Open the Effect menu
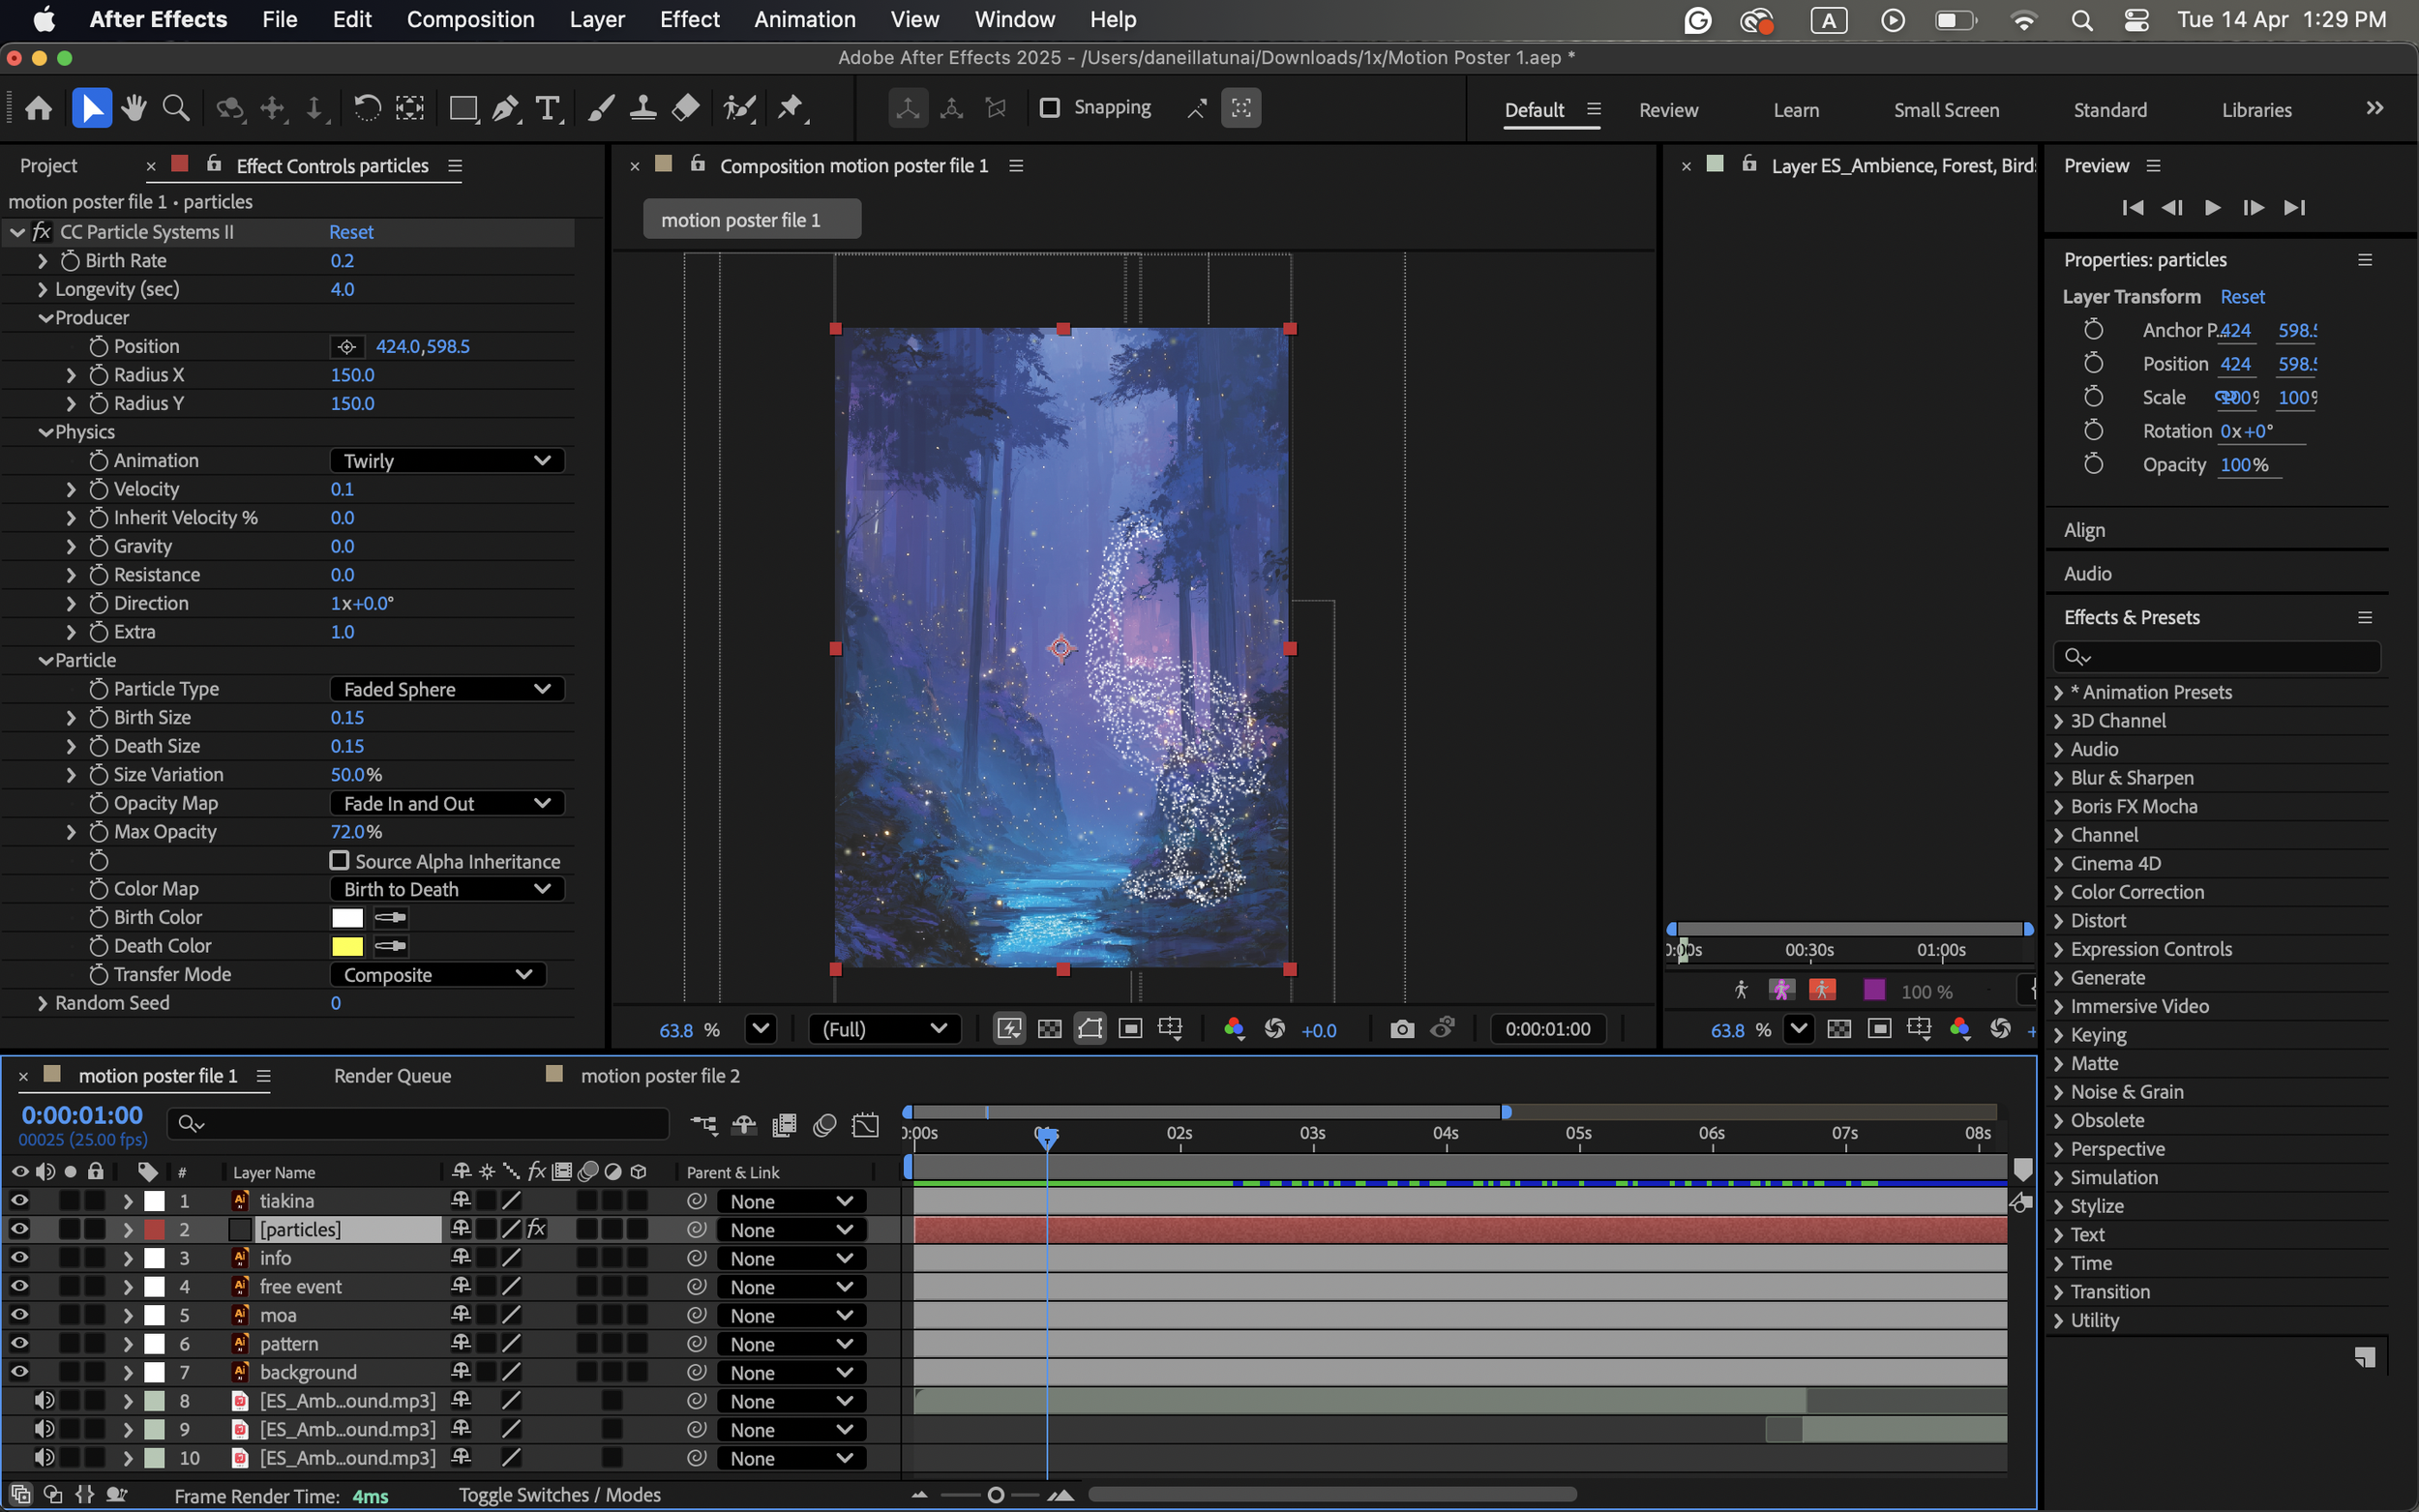The width and height of the screenshot is (2419, 1512). [690, 20]
